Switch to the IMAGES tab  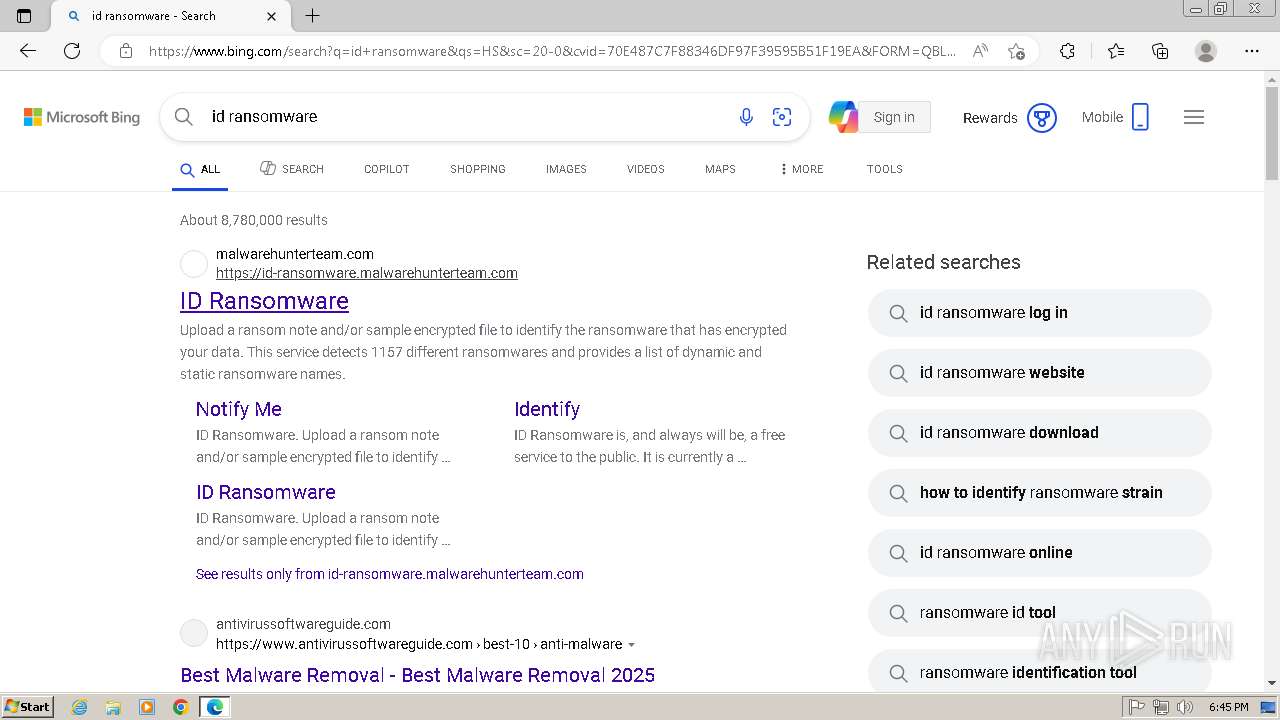click(566, 169)
